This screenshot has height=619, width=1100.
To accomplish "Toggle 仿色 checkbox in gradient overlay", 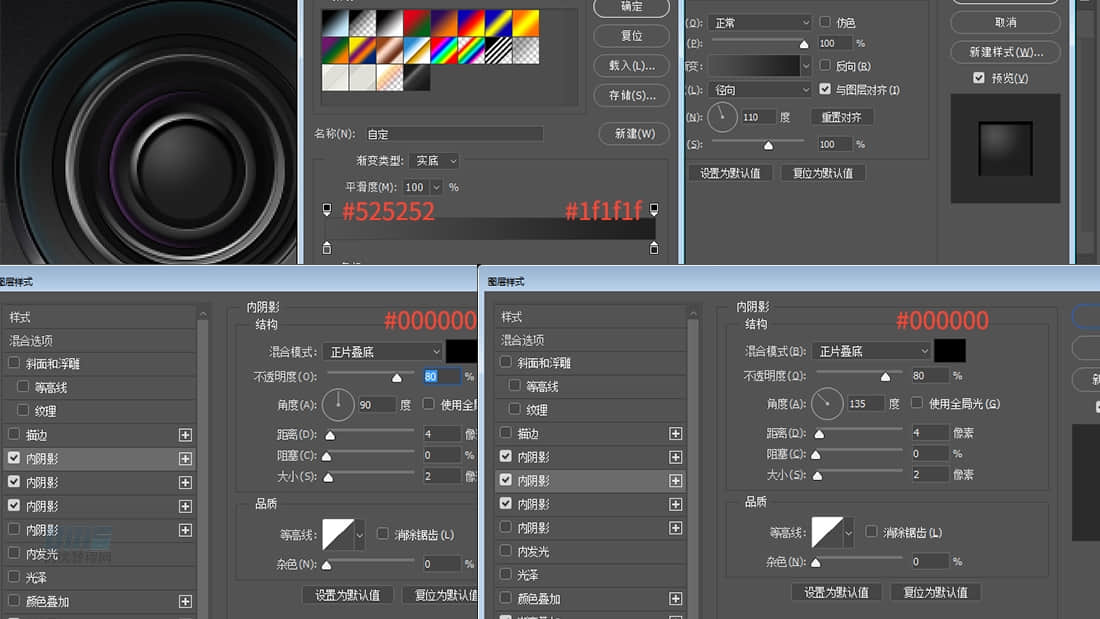I will click(825, 22).
